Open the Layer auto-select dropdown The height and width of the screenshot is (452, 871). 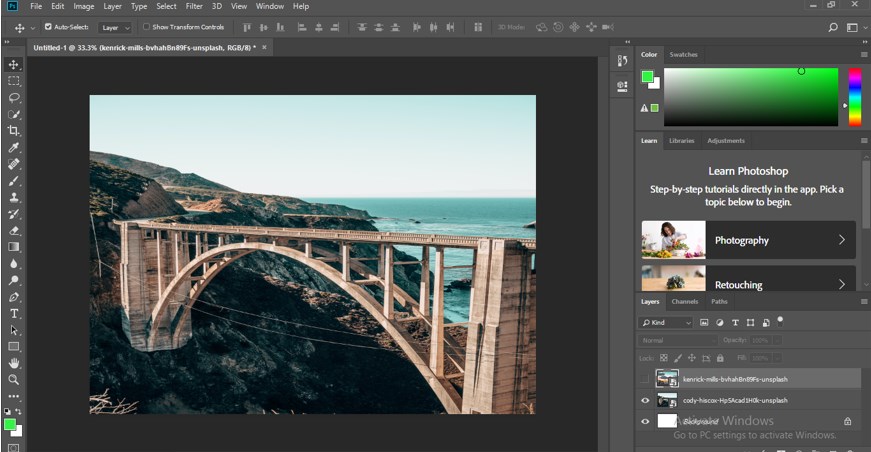point(114,27)
